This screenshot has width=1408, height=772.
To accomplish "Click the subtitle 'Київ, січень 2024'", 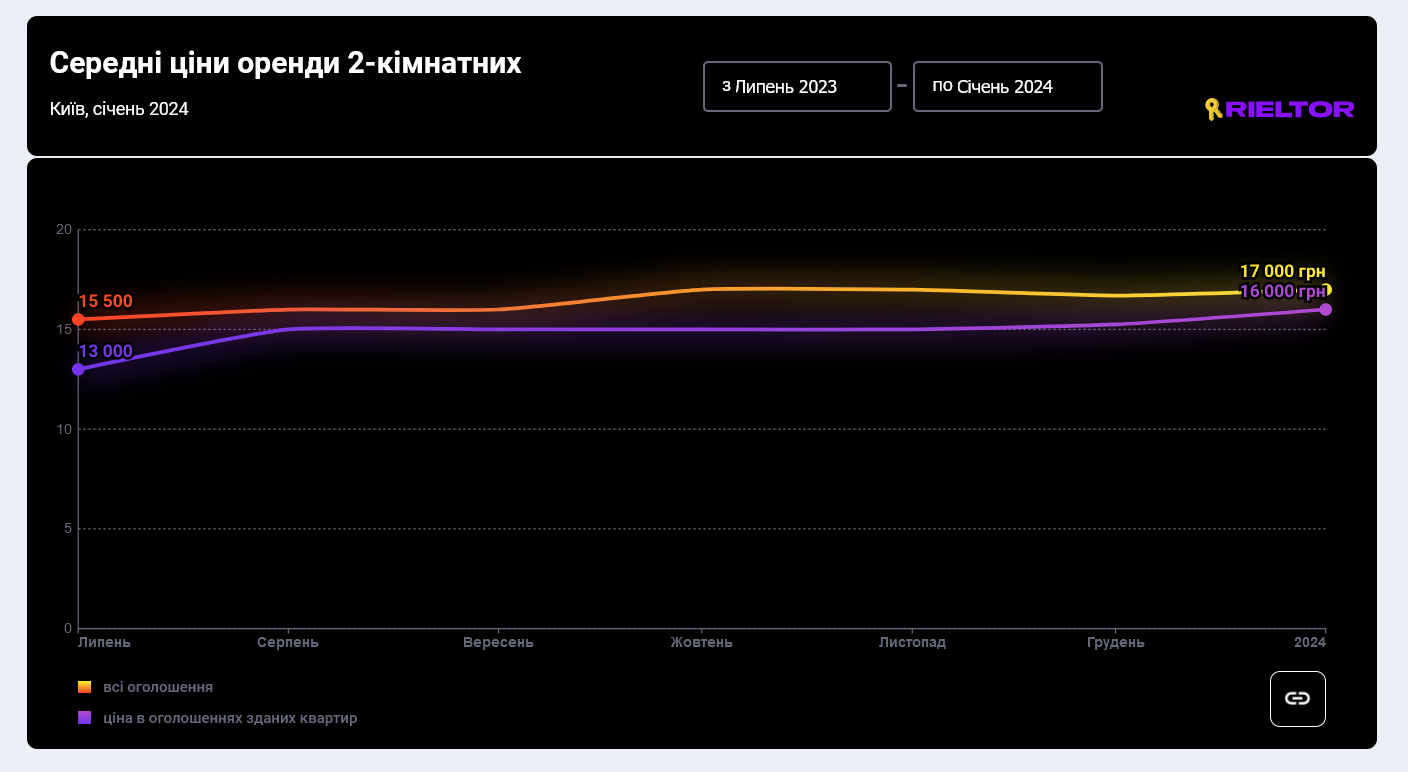I will point(119,109).
